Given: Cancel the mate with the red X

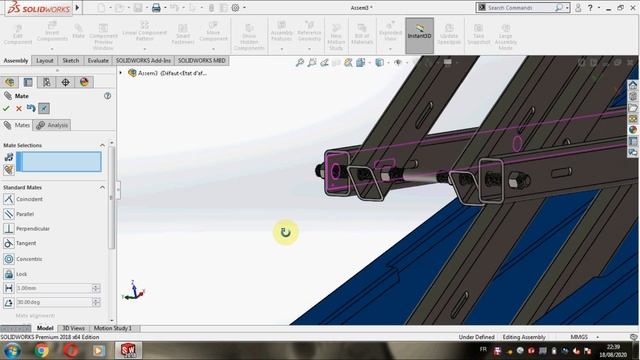Looking at the screenshot, I should 19,109.
